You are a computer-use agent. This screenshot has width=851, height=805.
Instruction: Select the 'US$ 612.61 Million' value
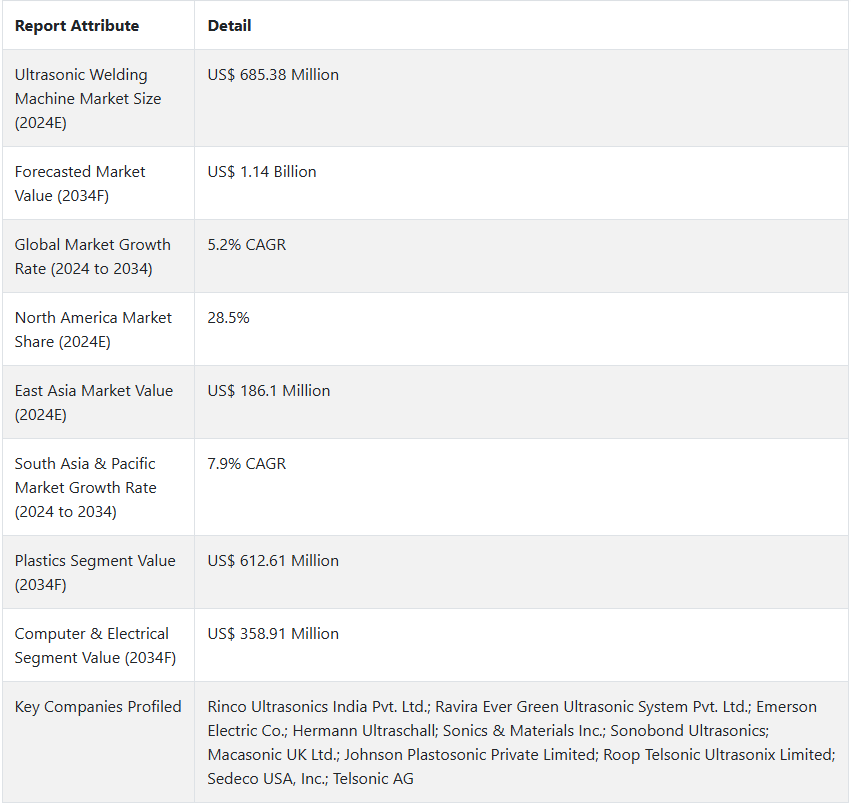point(273,561)
